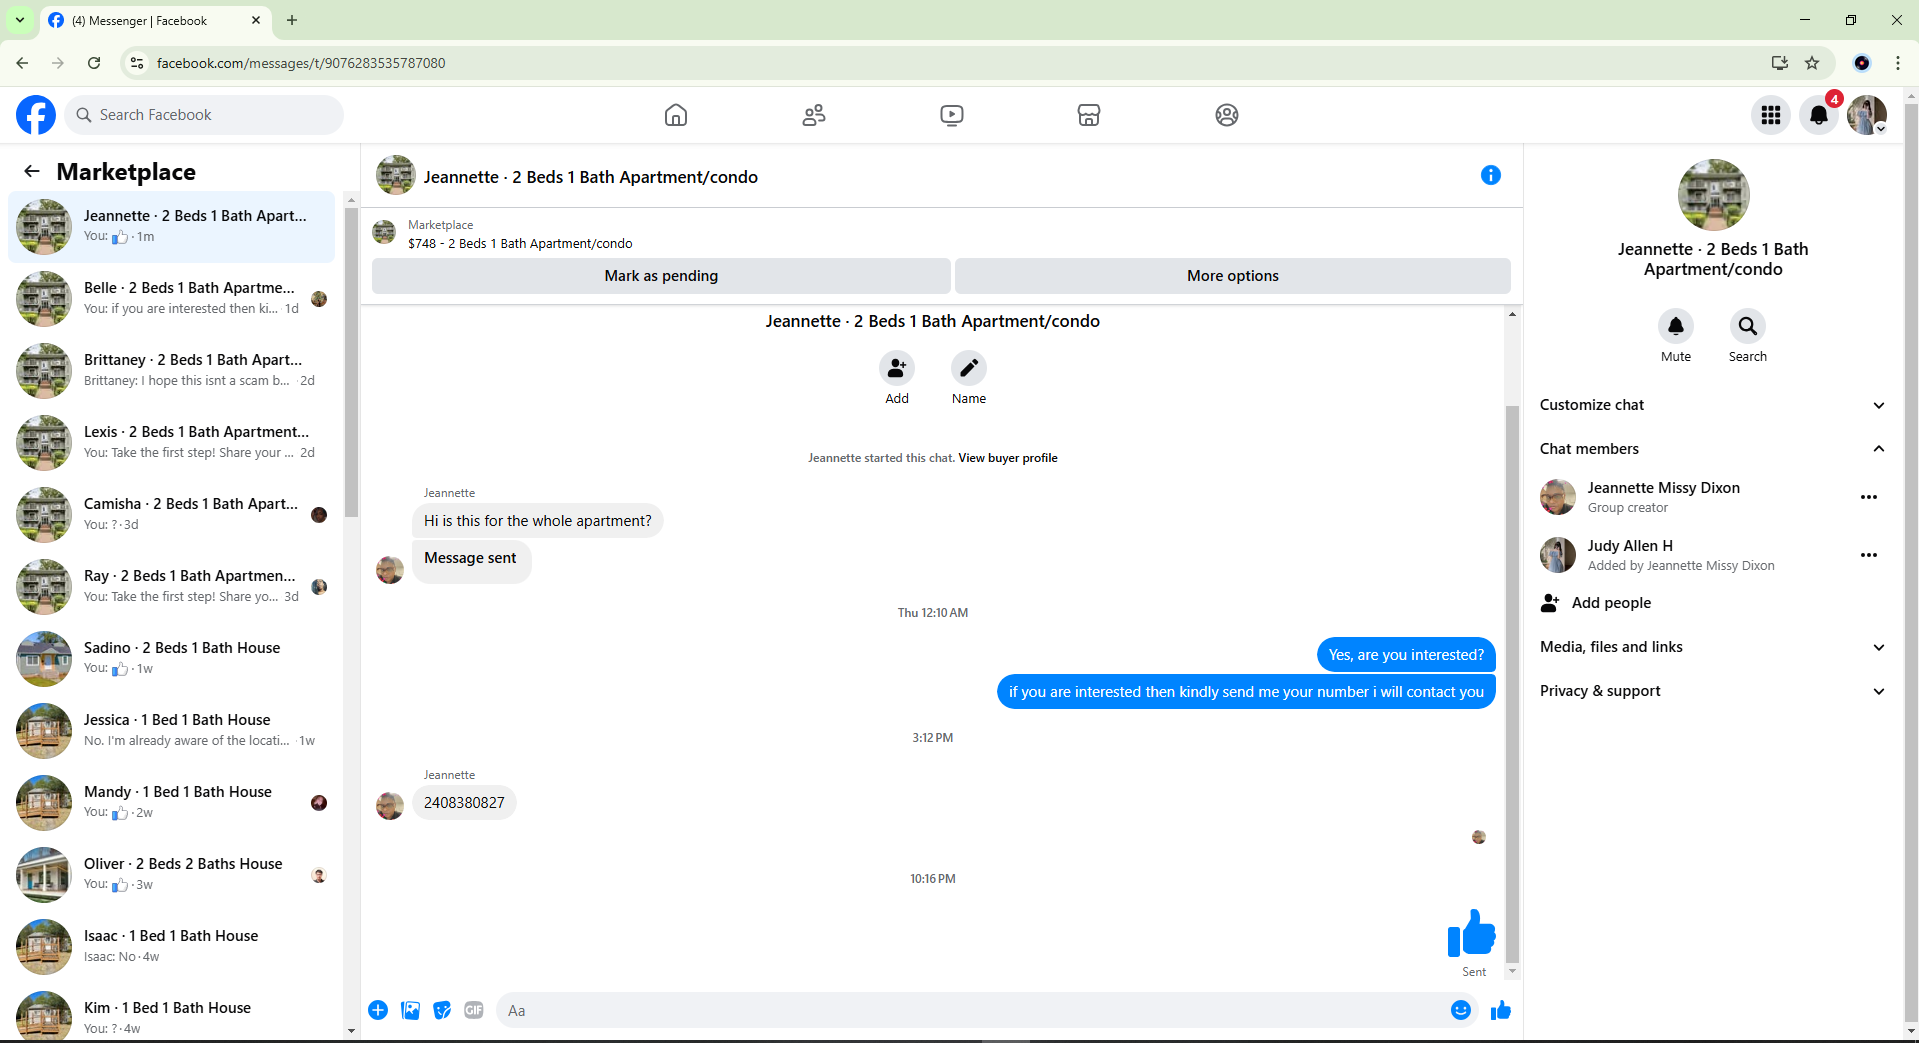Open Oliver 2 Beds 2 Baths House chat
This screenshot has width=1919, height=1043.
coord(172,875)
